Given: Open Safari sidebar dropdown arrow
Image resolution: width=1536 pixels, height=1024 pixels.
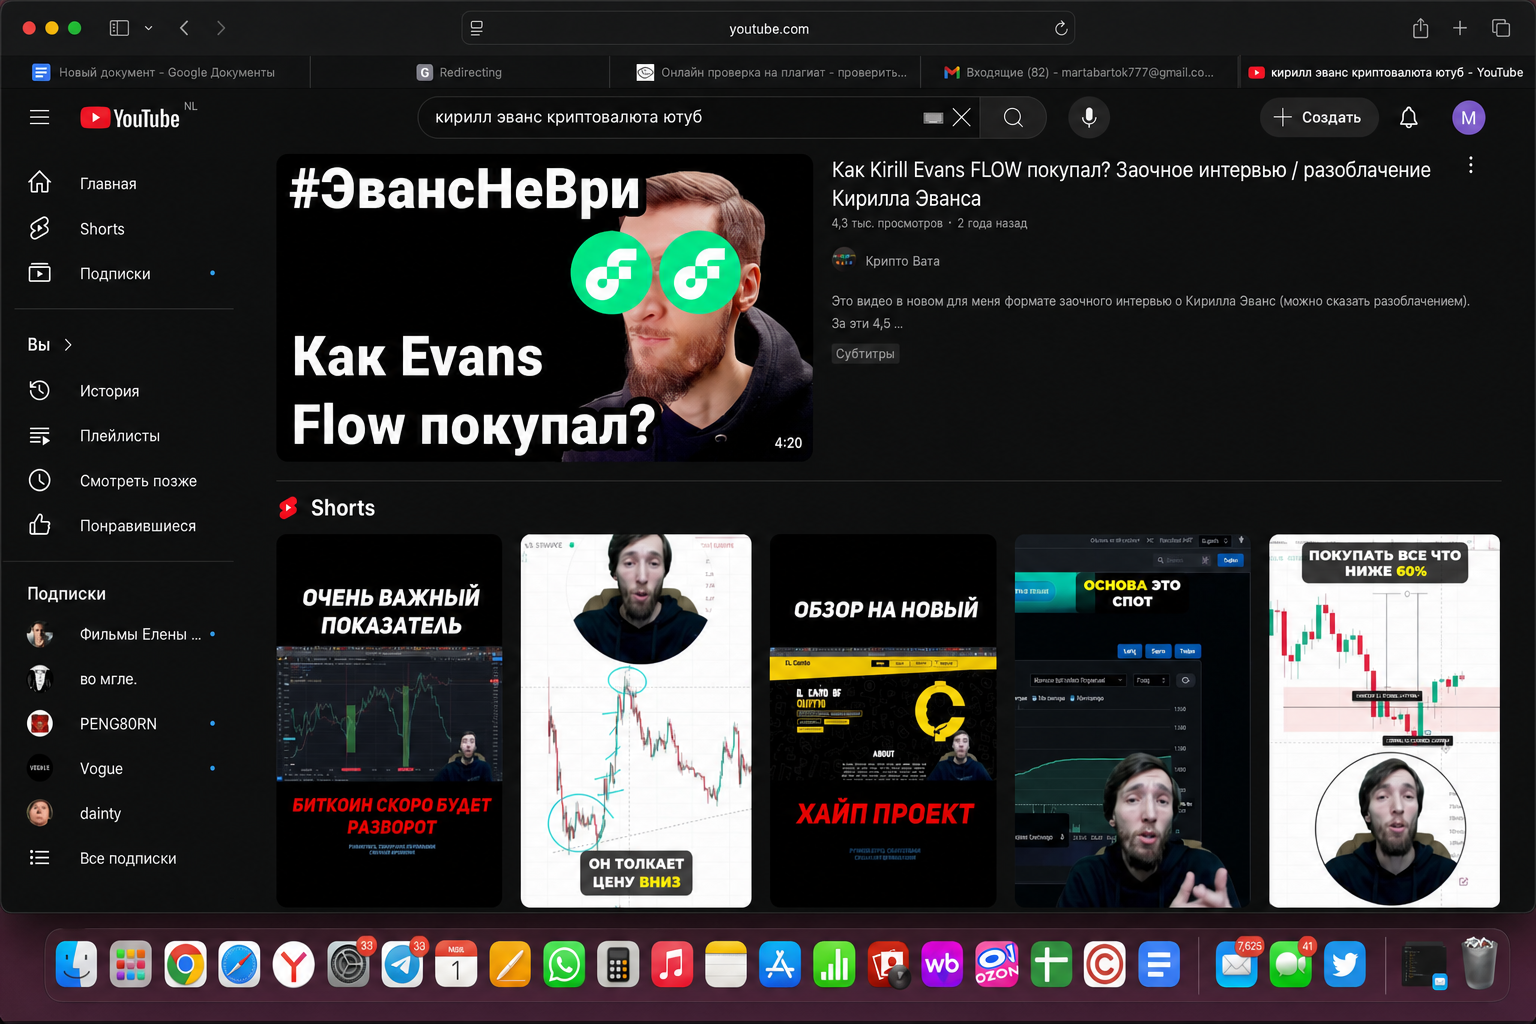Looking at the screenshot, I should (148, 28).
